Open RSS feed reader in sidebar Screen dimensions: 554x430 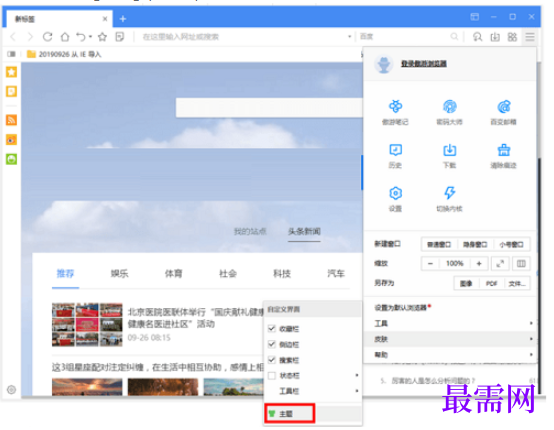11,120
